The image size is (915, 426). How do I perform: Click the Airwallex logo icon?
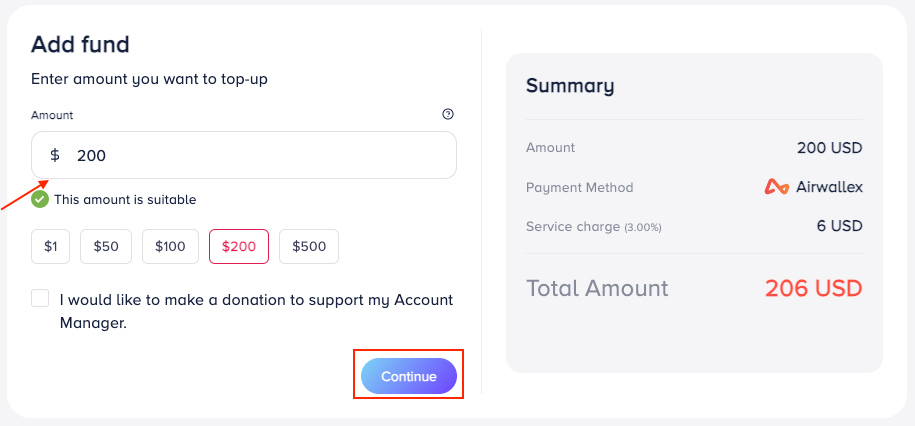click(777, 187)
